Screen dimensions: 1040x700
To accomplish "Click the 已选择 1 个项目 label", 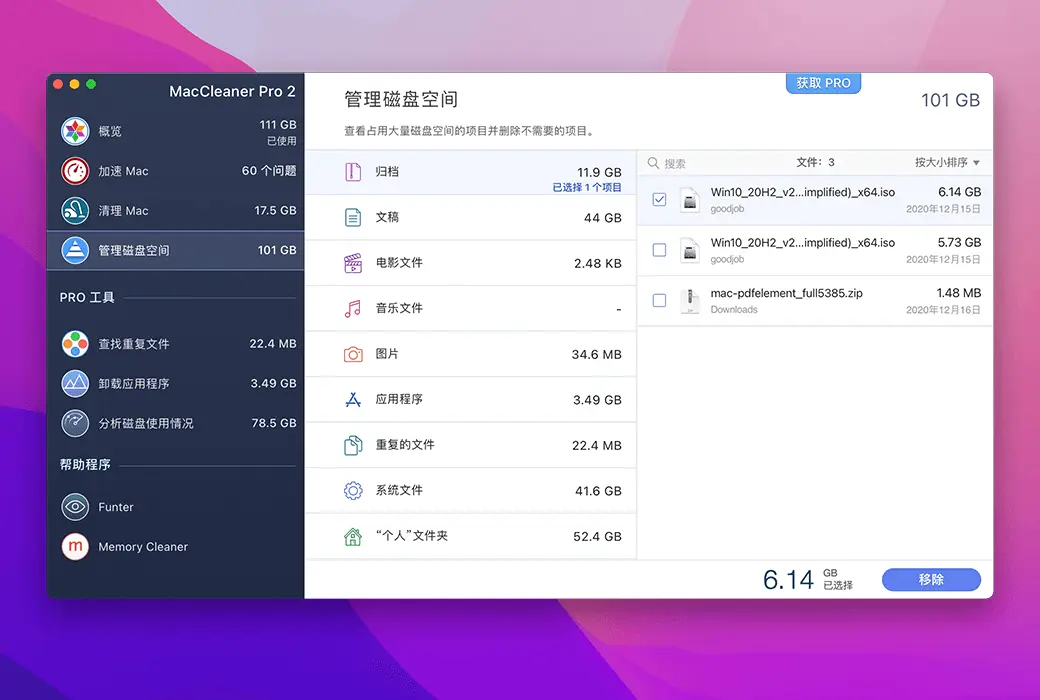I will click(587, 187).
